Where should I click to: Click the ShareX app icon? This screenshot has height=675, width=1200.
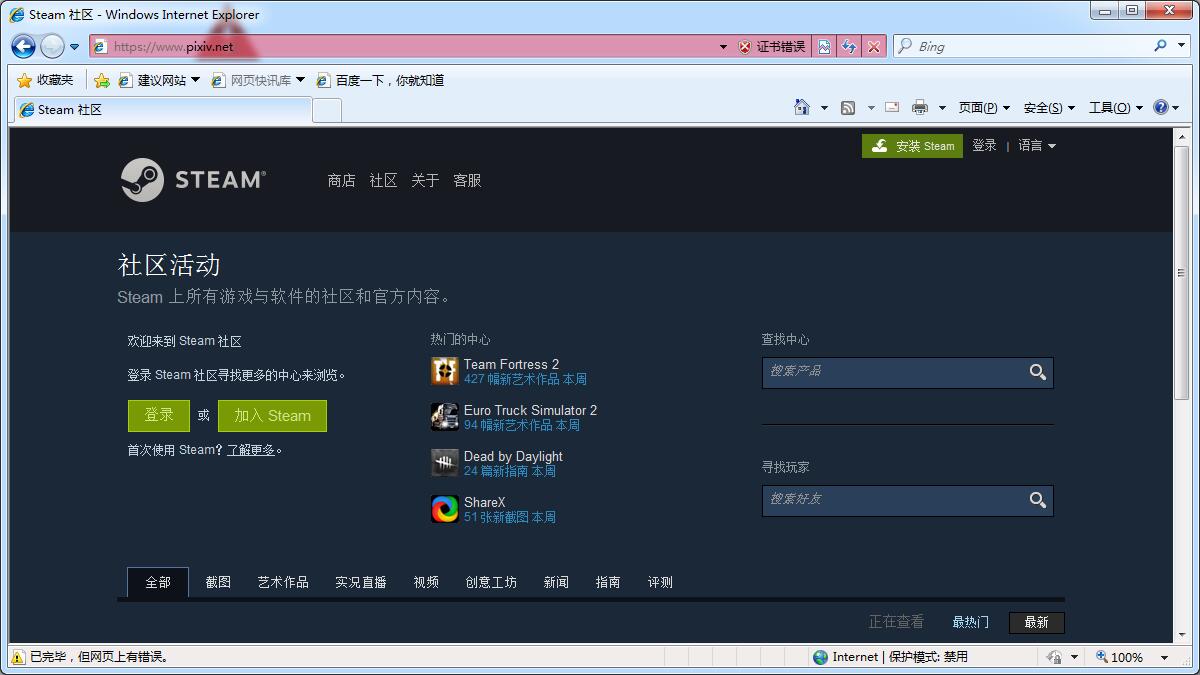[444, 509]
